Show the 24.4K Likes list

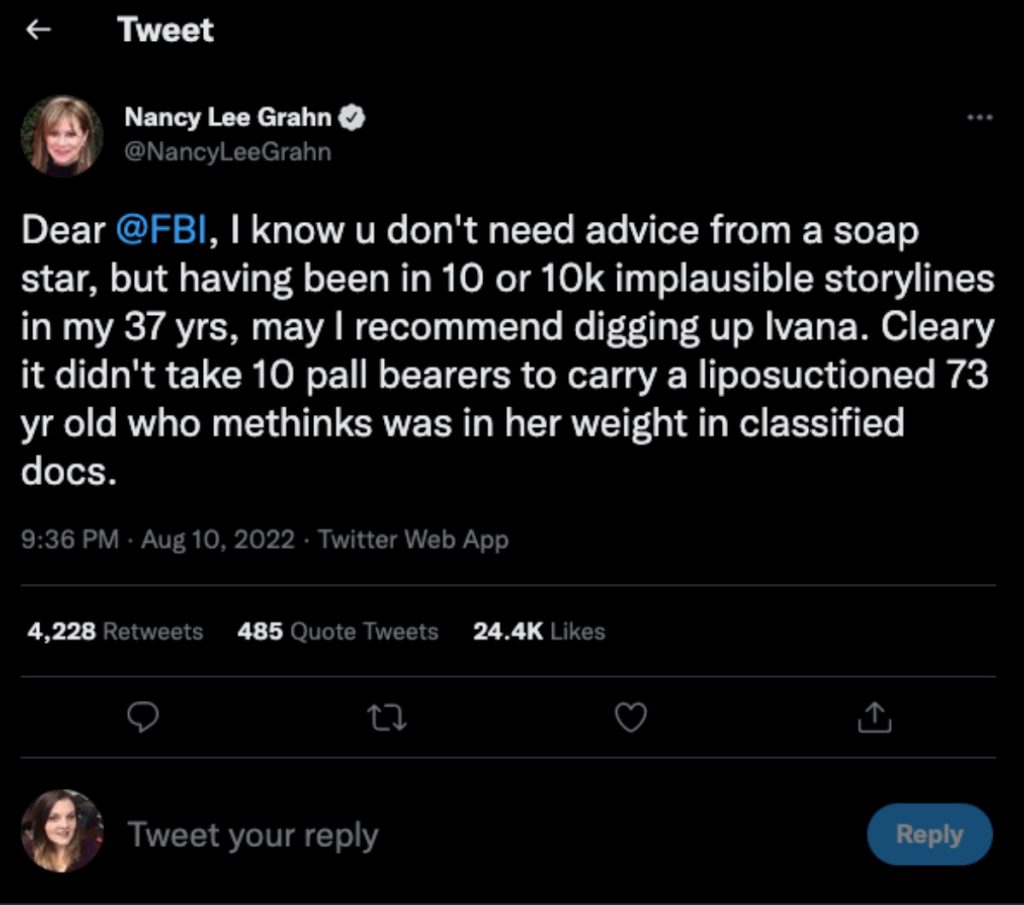(x=538, y=632)
